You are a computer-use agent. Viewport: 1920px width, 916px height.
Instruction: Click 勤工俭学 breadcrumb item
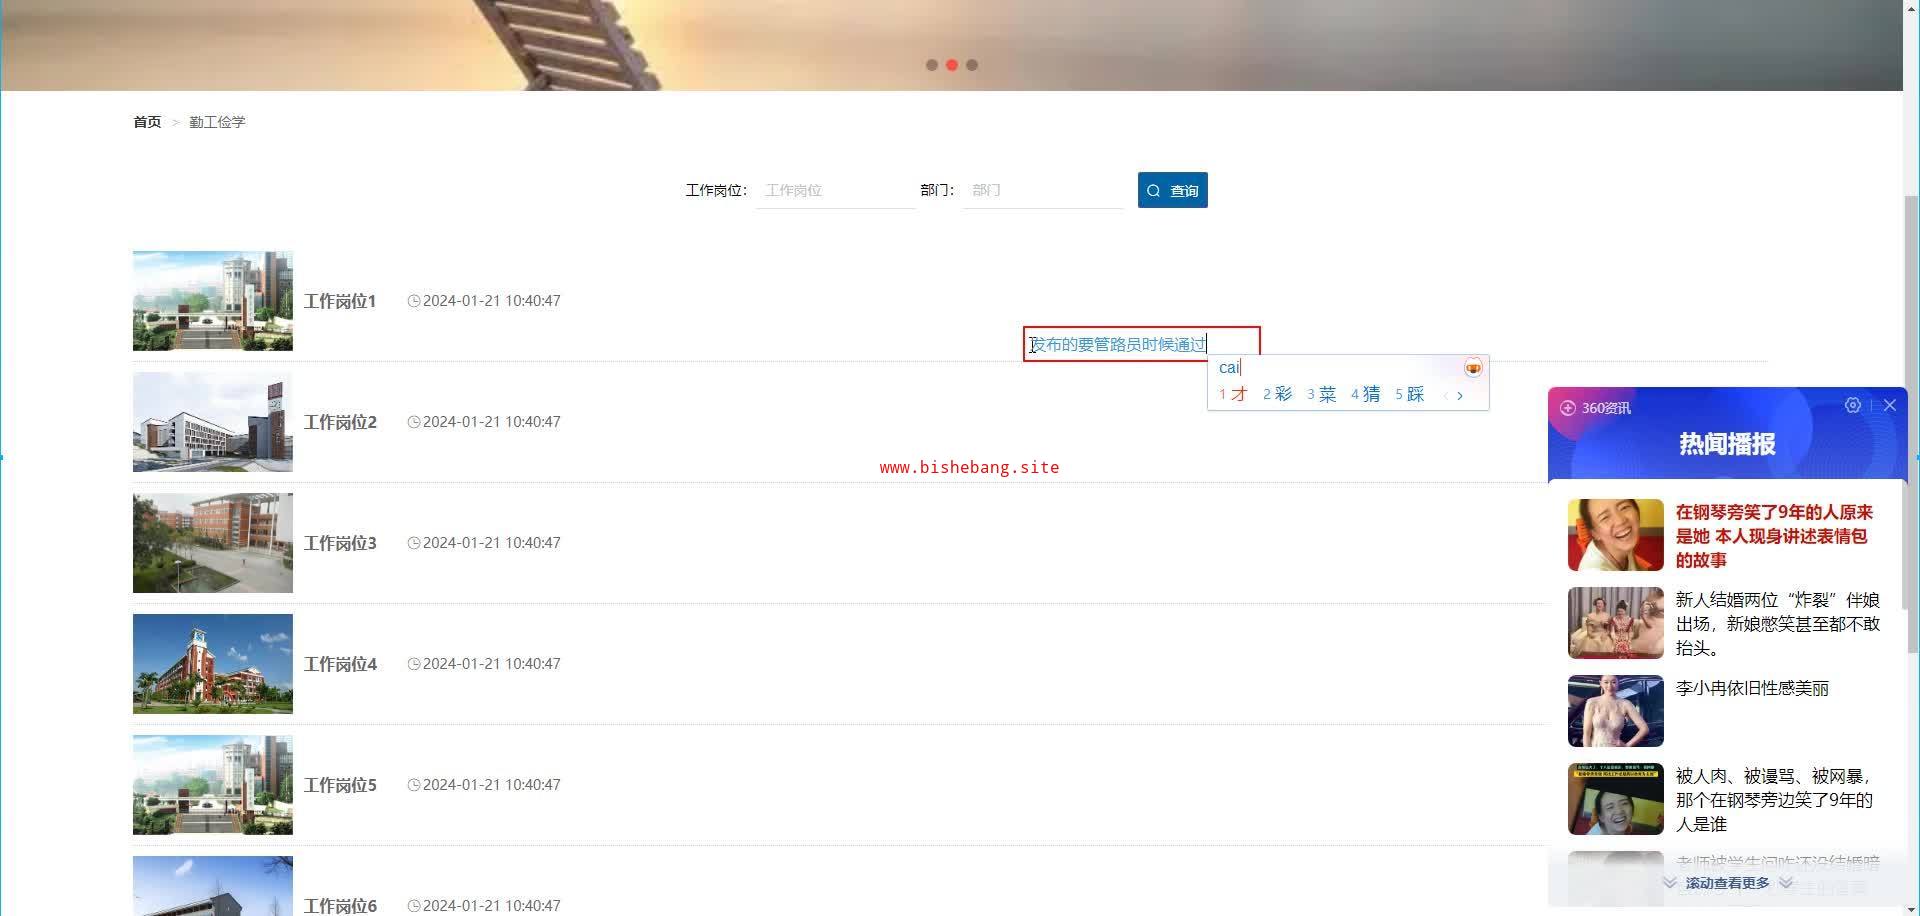[217, 122]
